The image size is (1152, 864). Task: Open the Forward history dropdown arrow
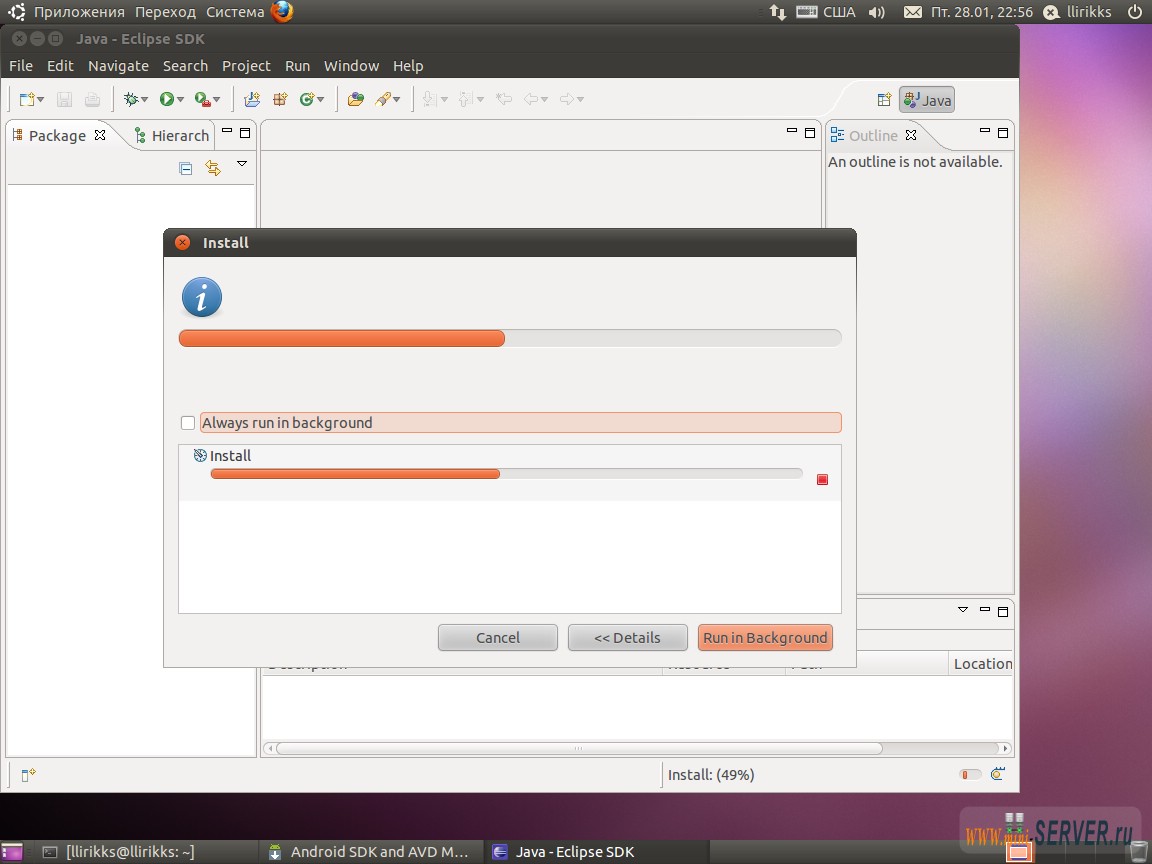(x=580, y=100)
